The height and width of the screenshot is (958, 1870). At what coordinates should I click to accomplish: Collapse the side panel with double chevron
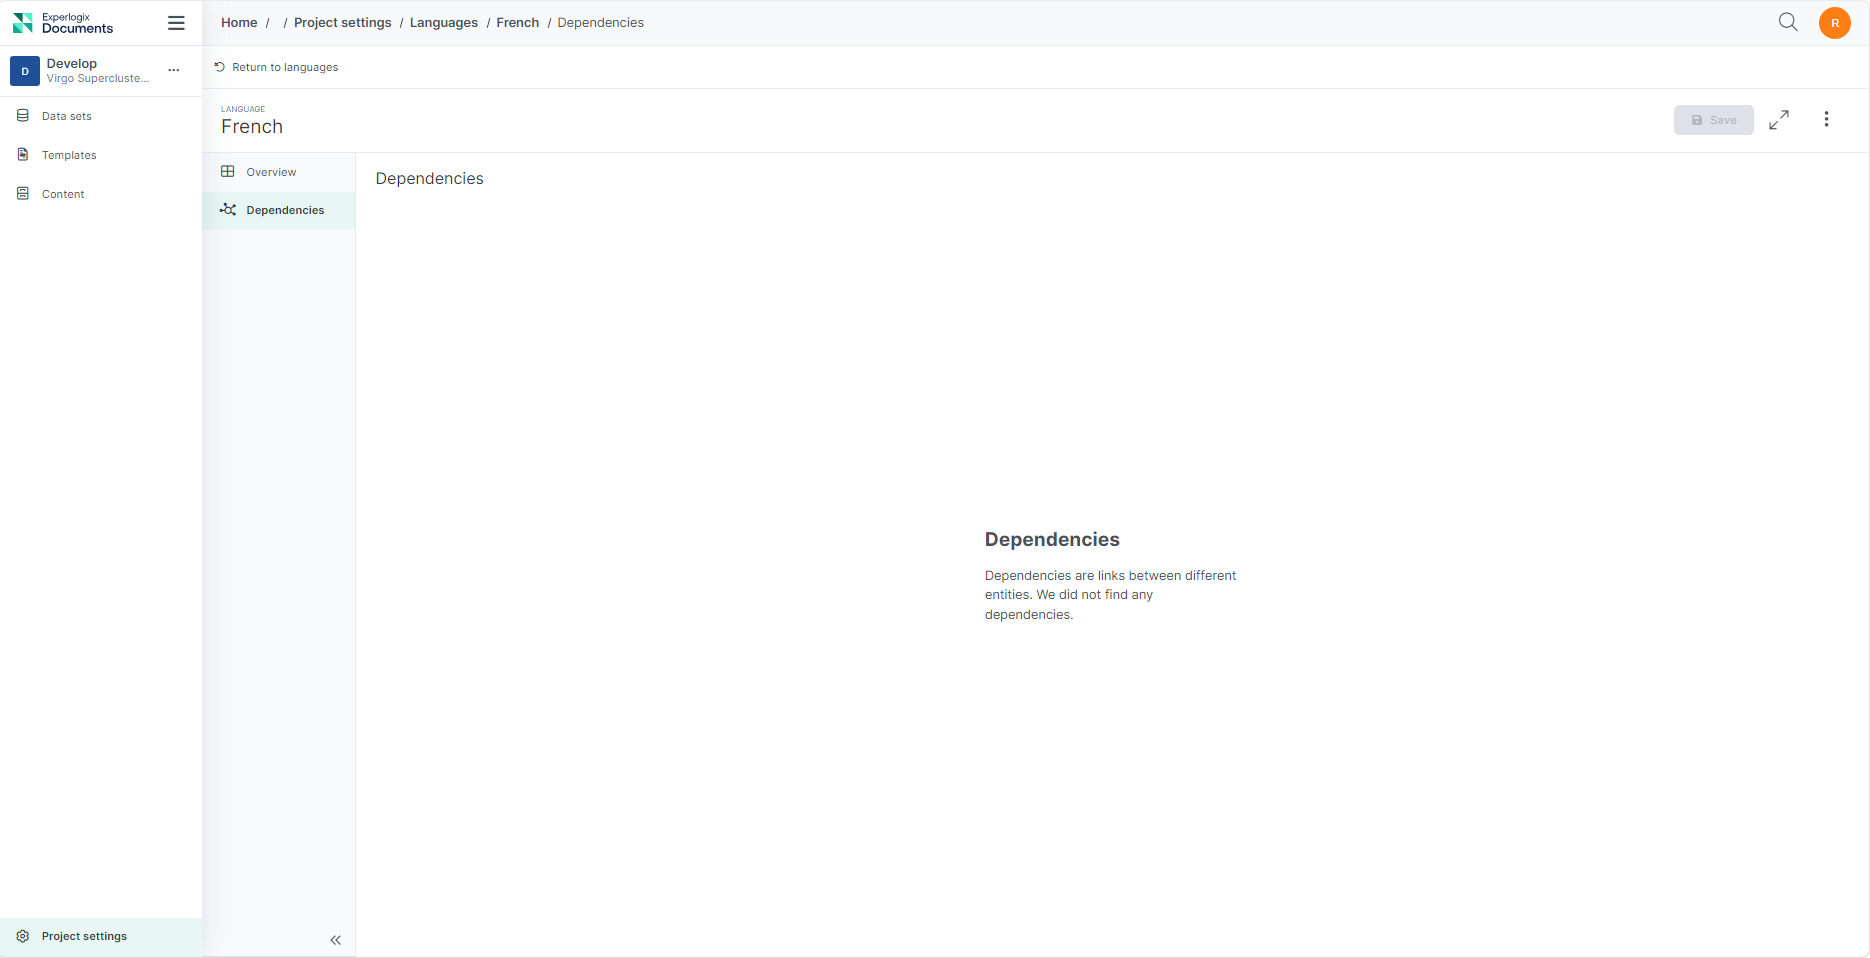336,940
